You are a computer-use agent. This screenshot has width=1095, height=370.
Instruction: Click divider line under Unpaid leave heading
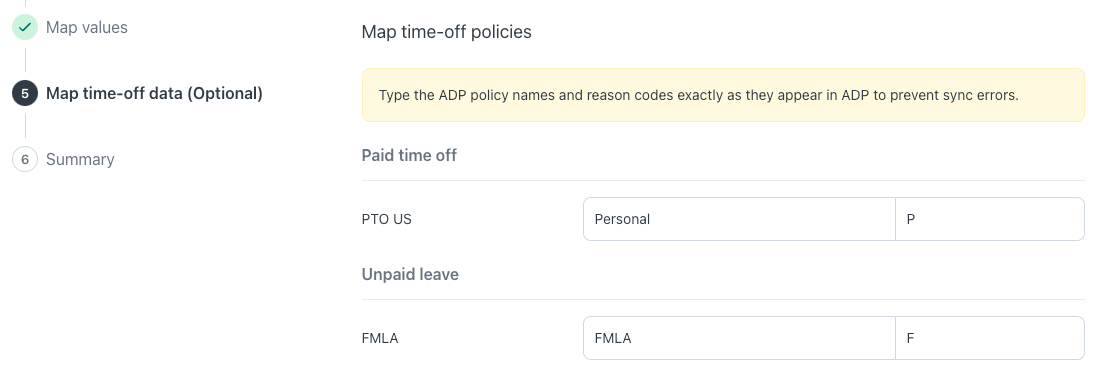pyautogui.click(x=723, y=300)
